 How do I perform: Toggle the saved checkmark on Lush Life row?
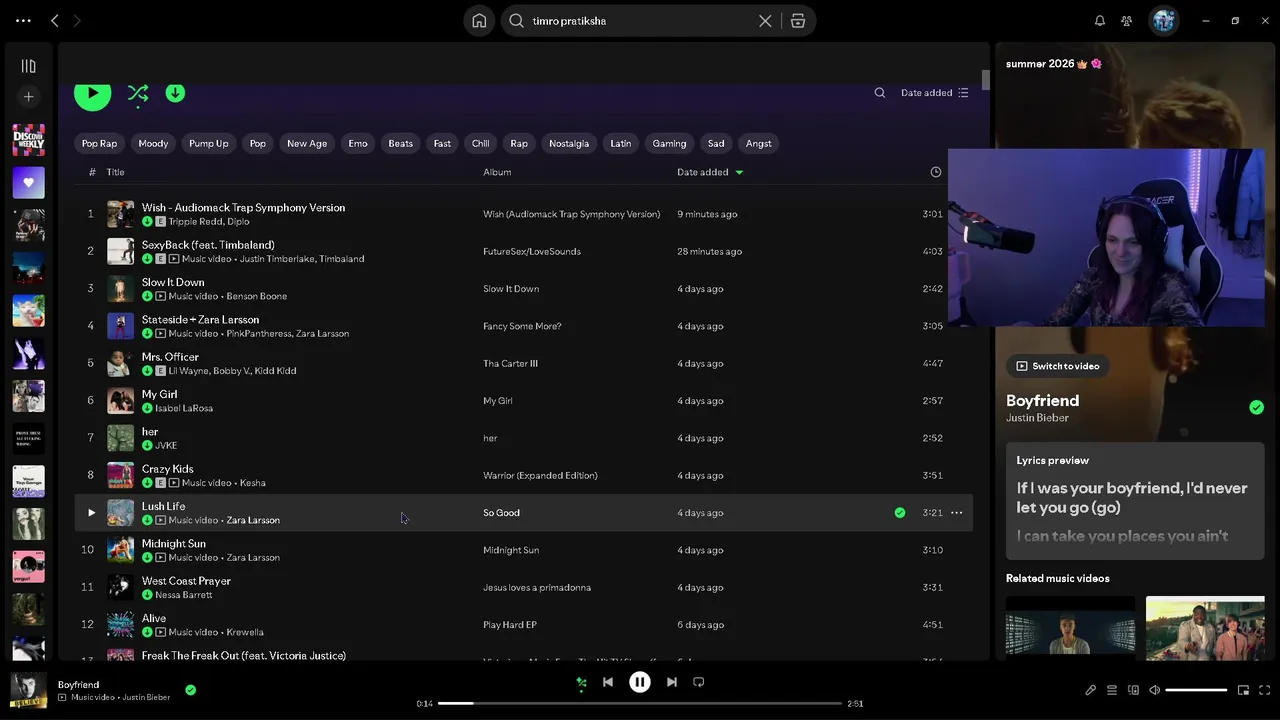click(x=900, y=513)
